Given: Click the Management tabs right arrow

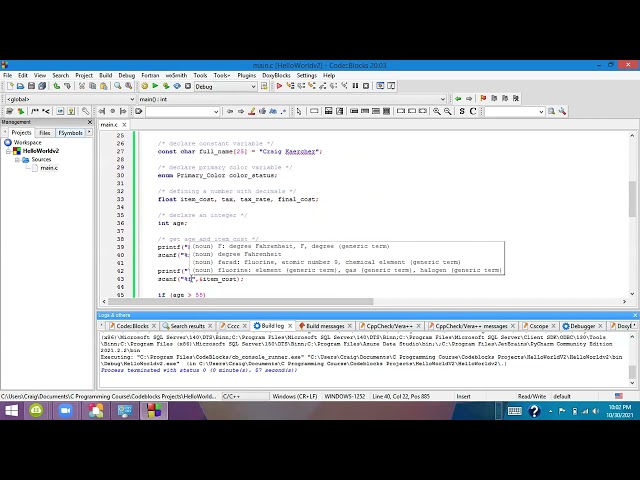Looking at the screenshot, I should coord(89,132).
